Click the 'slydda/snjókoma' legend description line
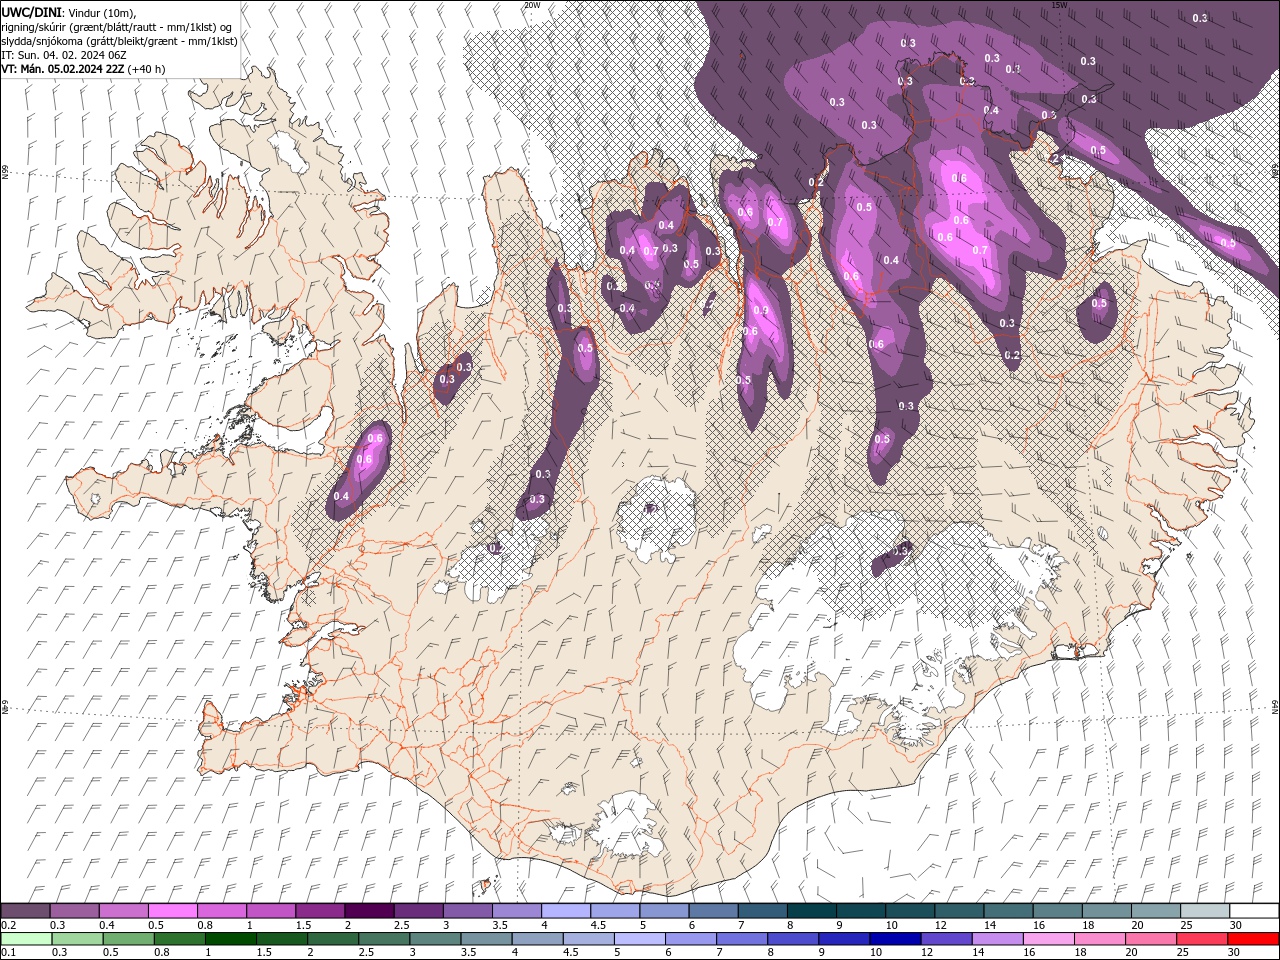This screenshot has height=960, width=1280. tap(119, 41)
